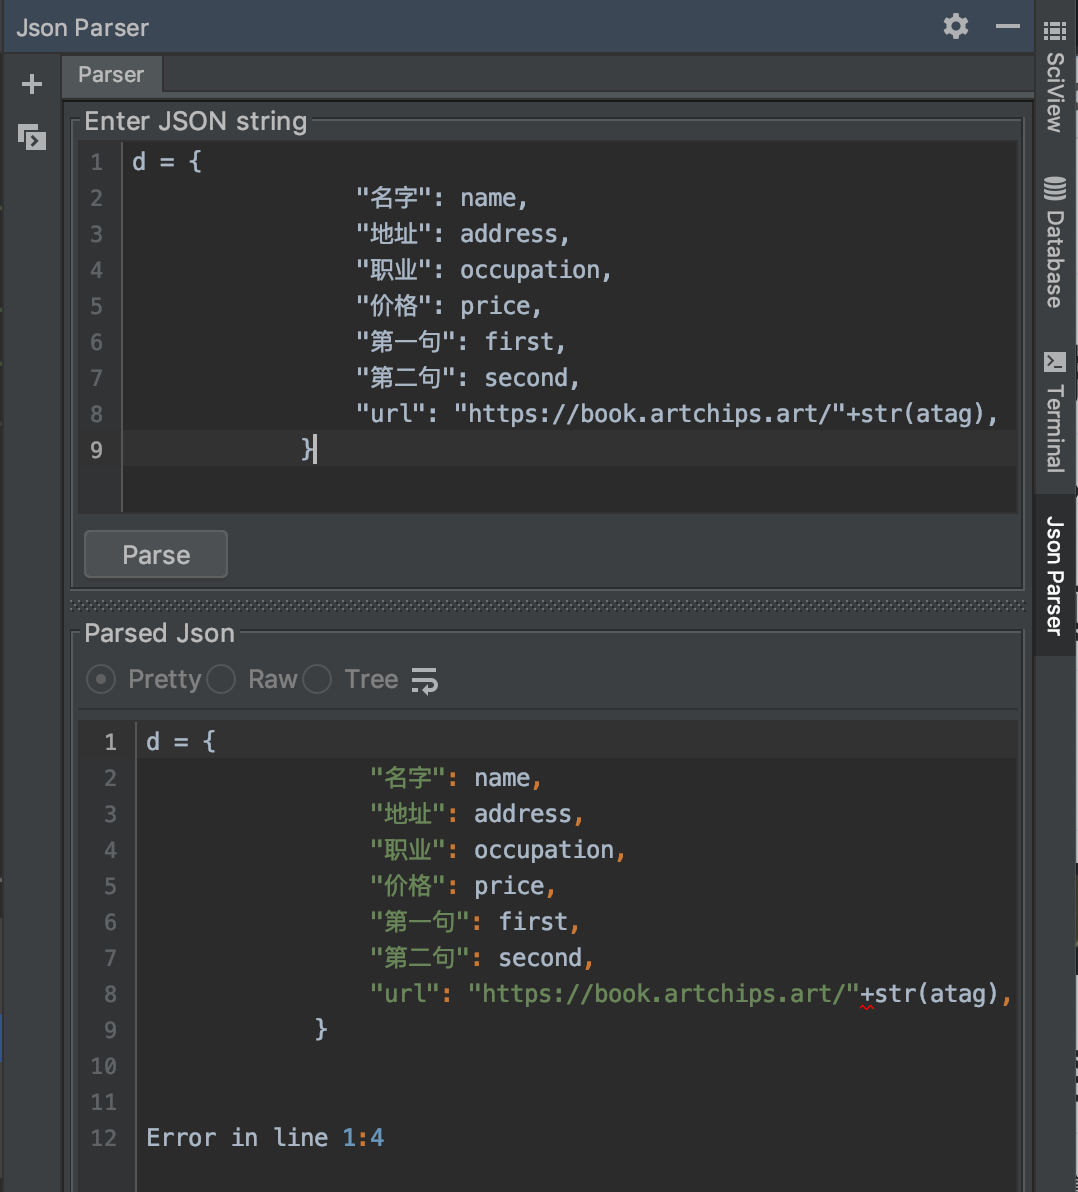This screenshot has height=1192, width=1078.
Task: Collapse the Json Parser side tab
Action: [x=1055, y=575]
